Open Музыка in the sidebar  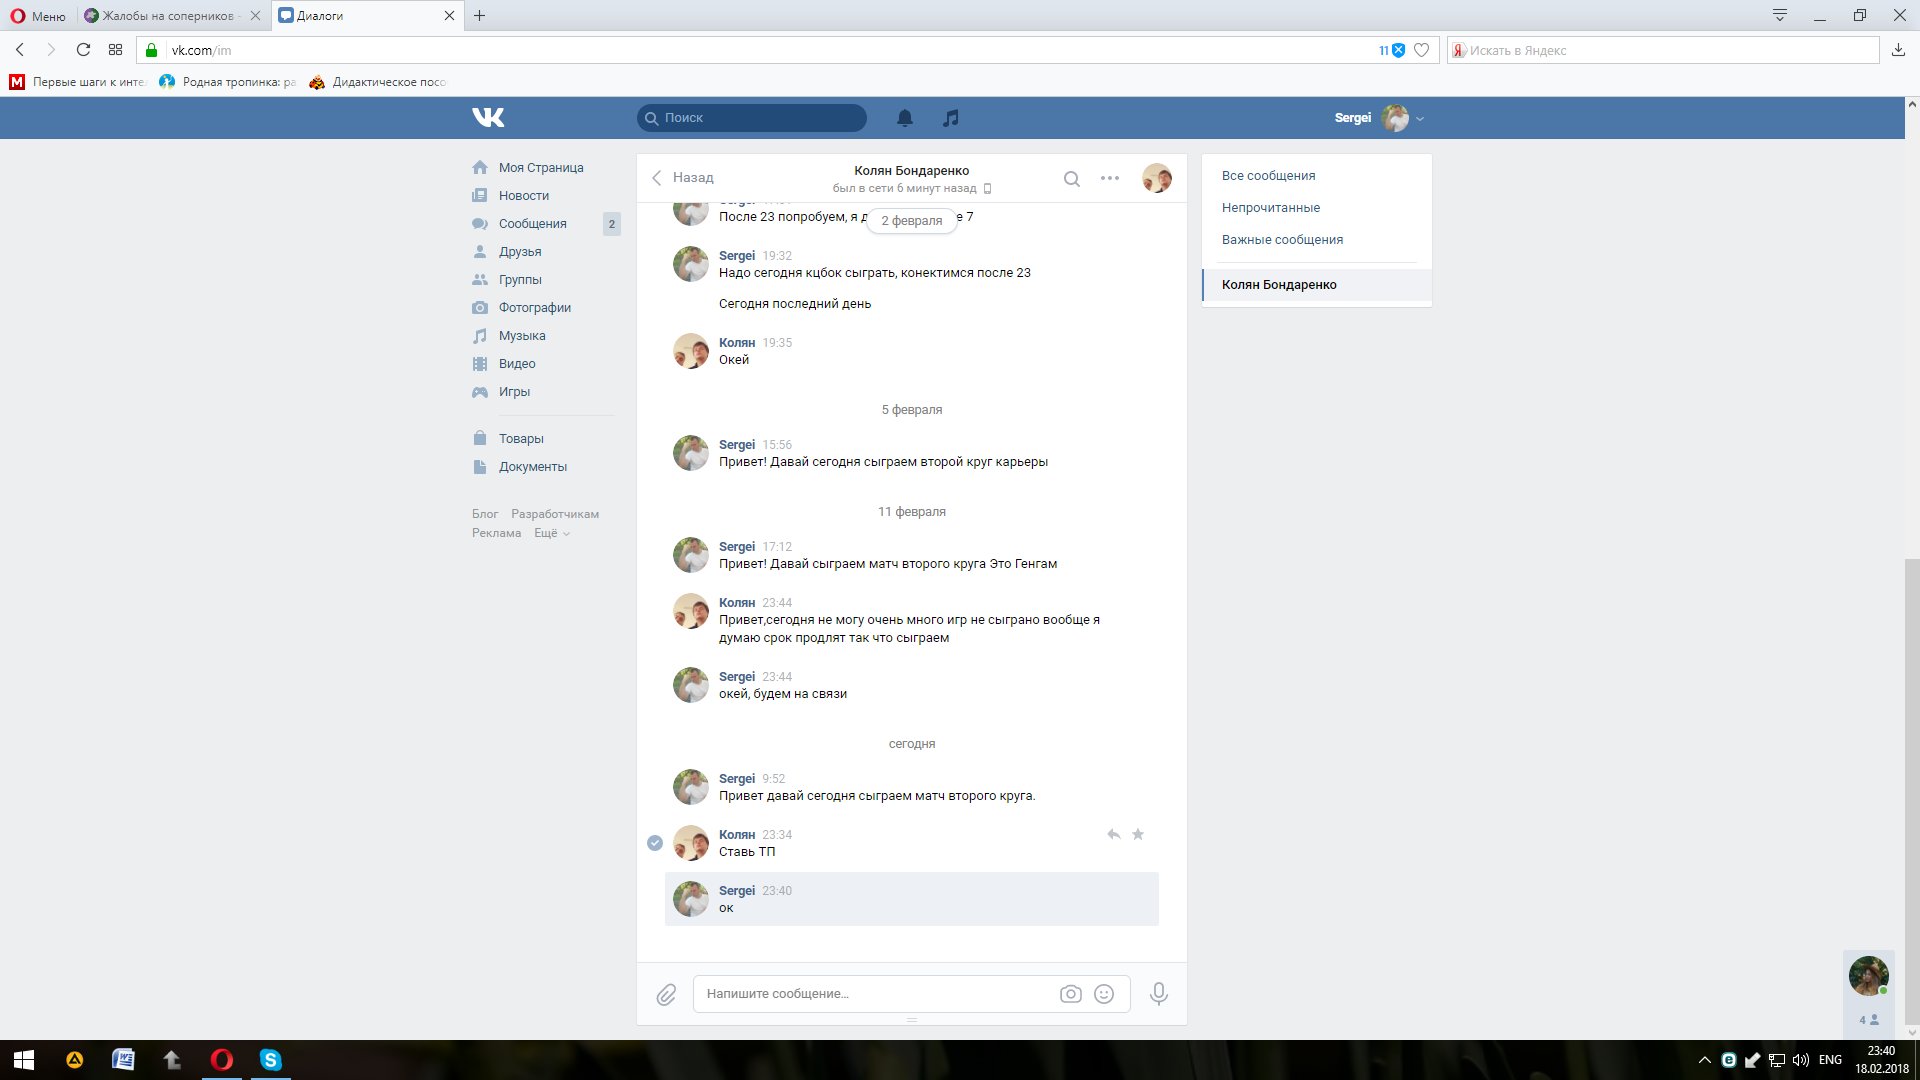pos(522,336)
